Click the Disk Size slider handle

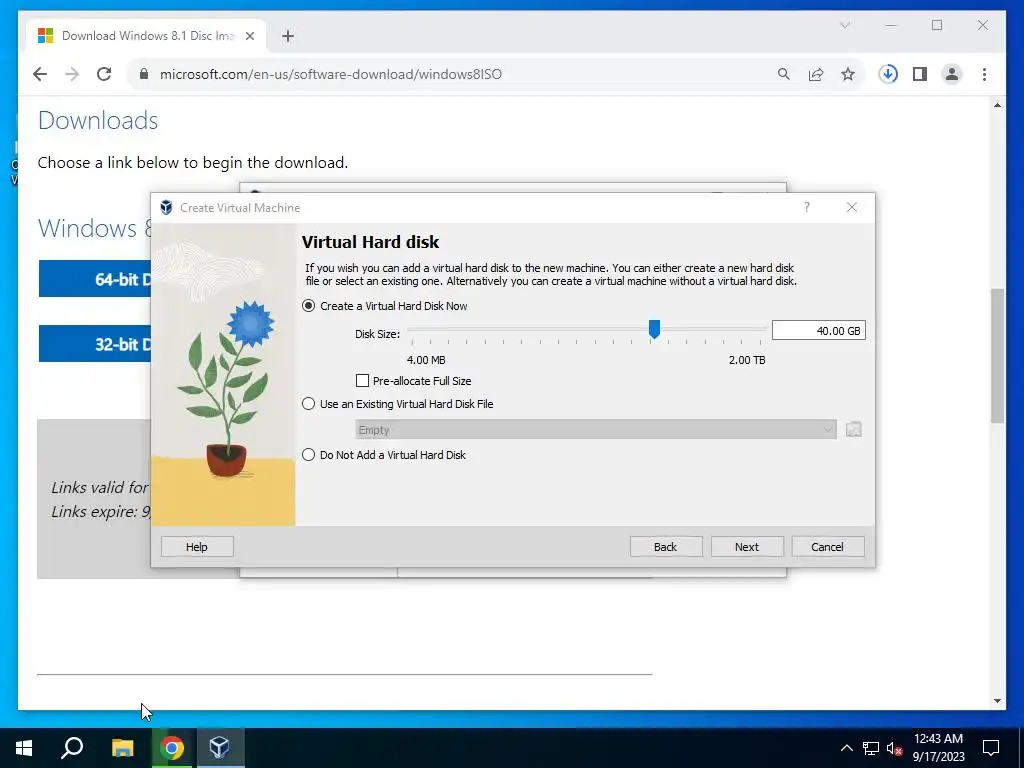(654, 329)
